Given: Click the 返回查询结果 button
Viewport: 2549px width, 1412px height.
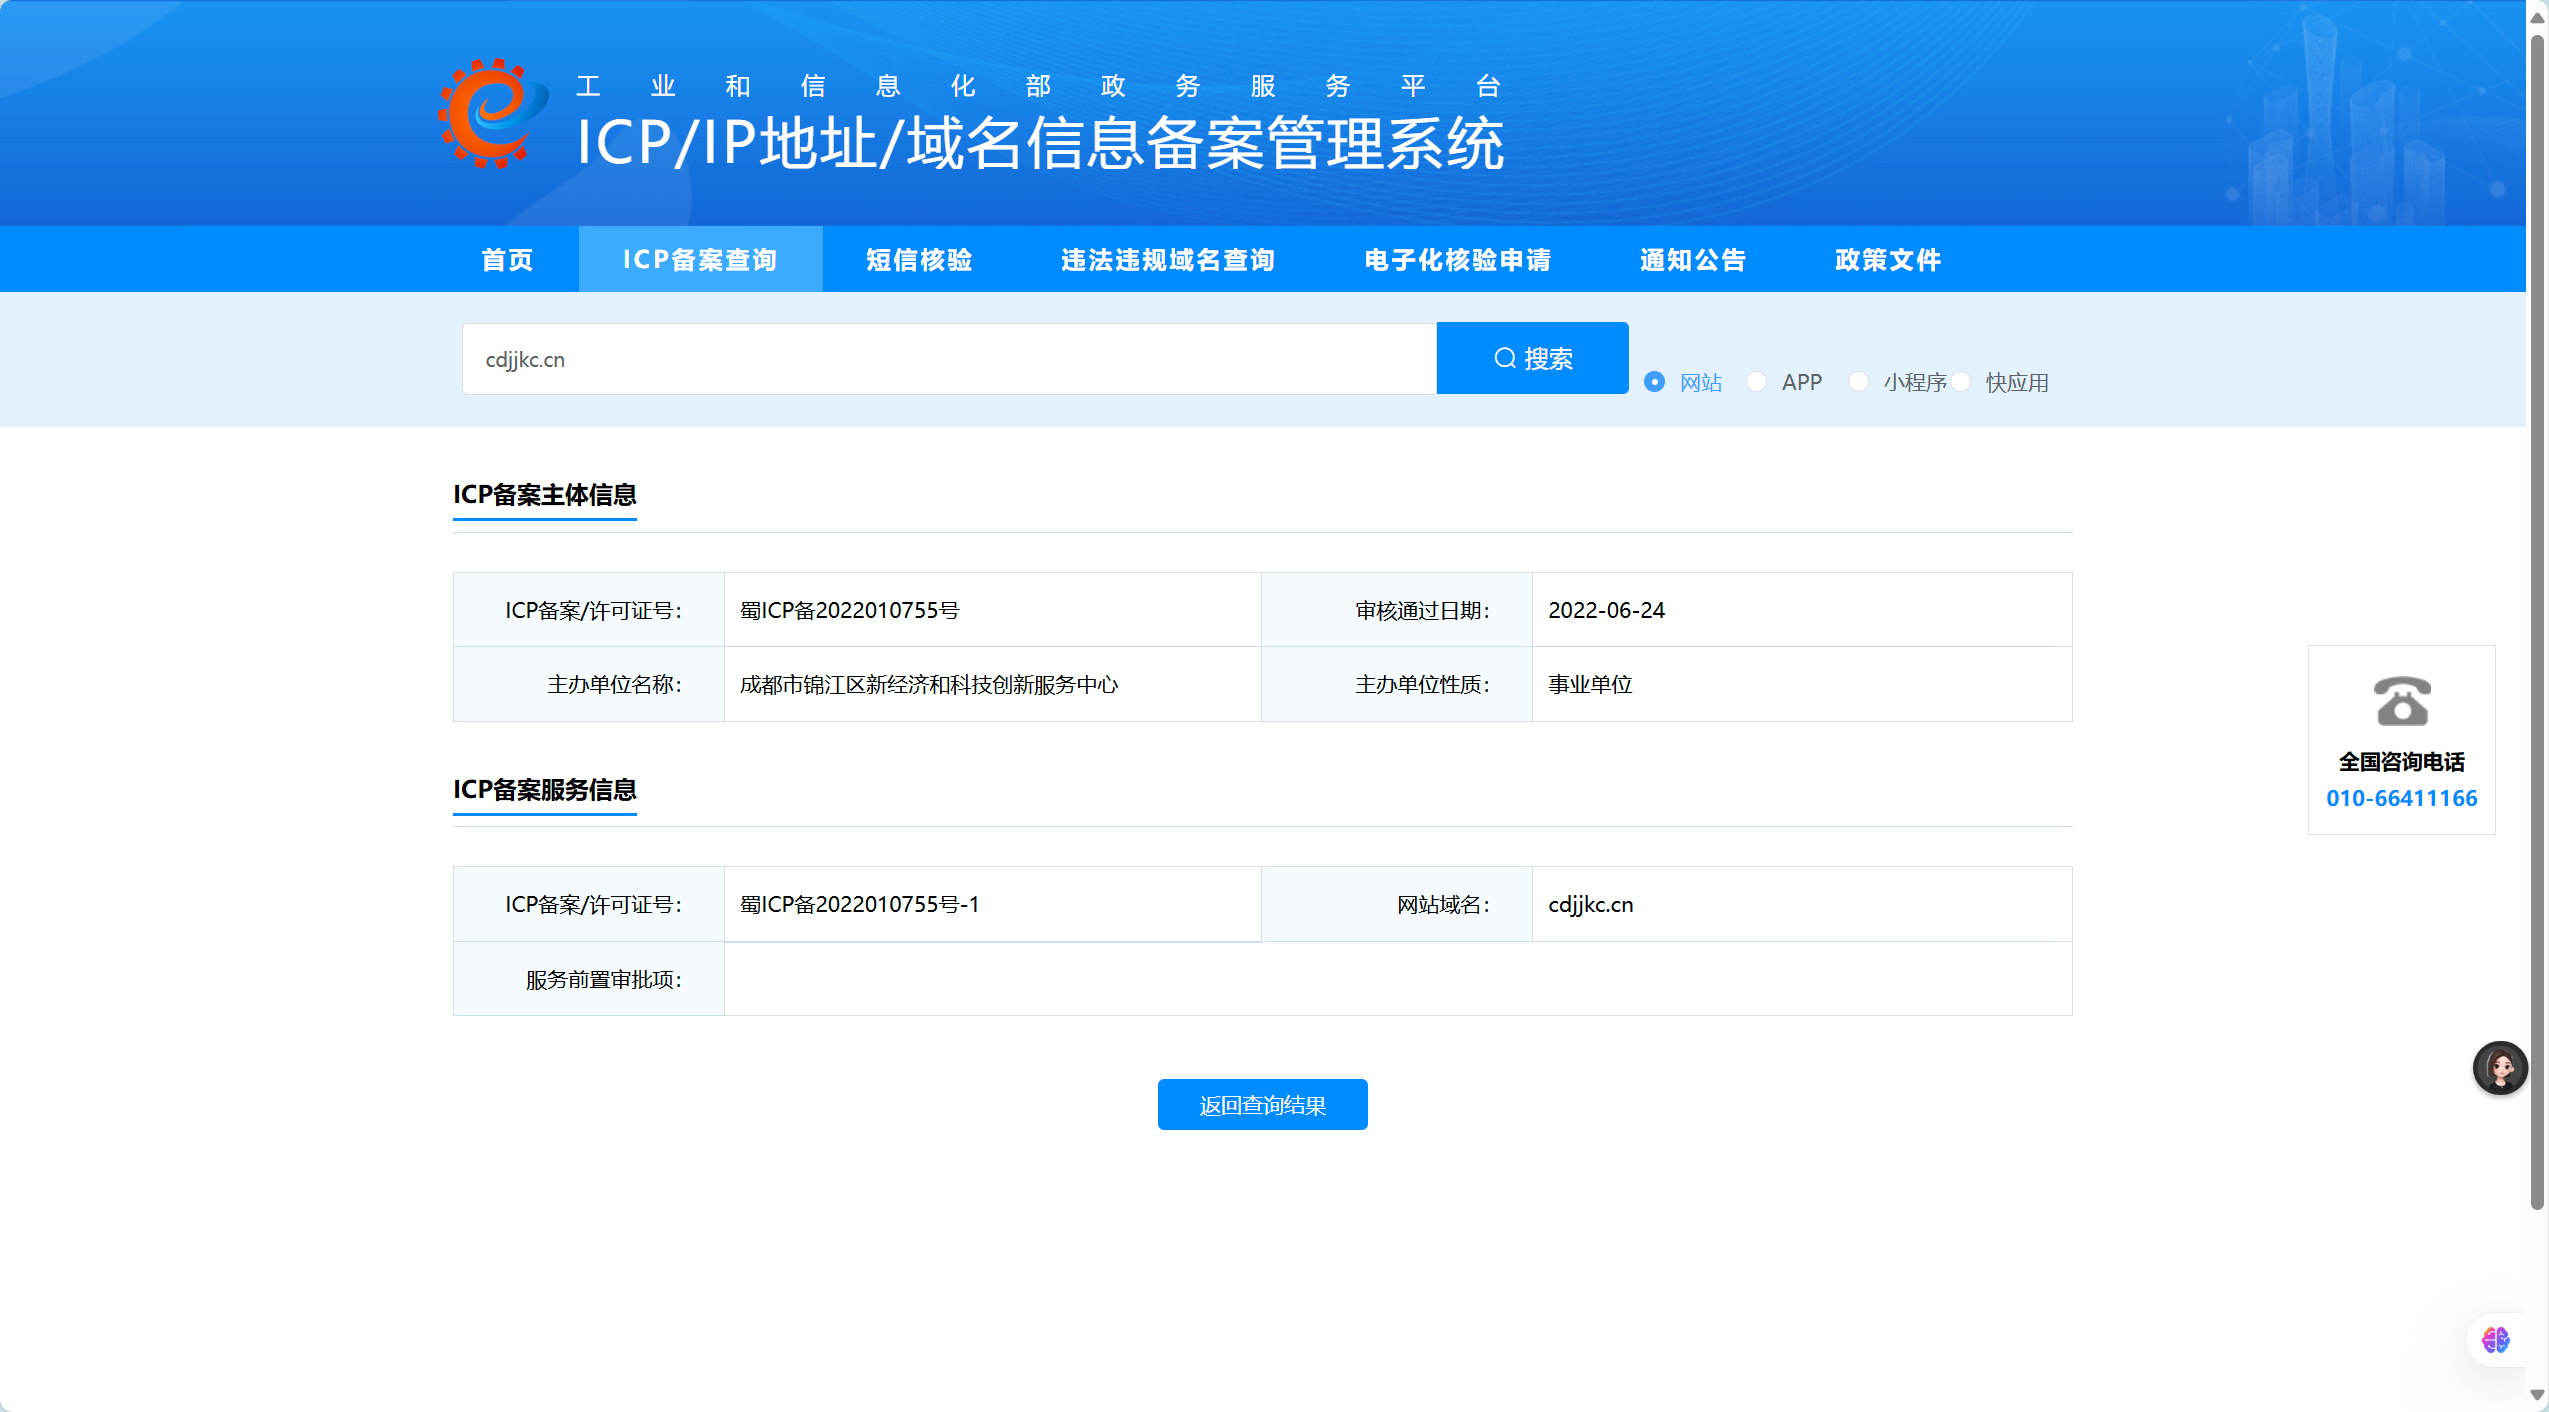Looking at the screenshot, I should pos(1262,1105).
